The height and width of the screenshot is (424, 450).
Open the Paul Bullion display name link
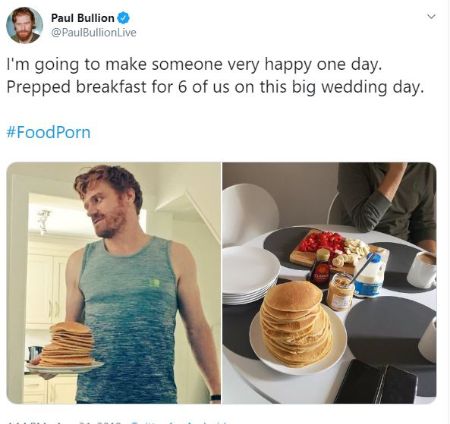pos(82,18)
